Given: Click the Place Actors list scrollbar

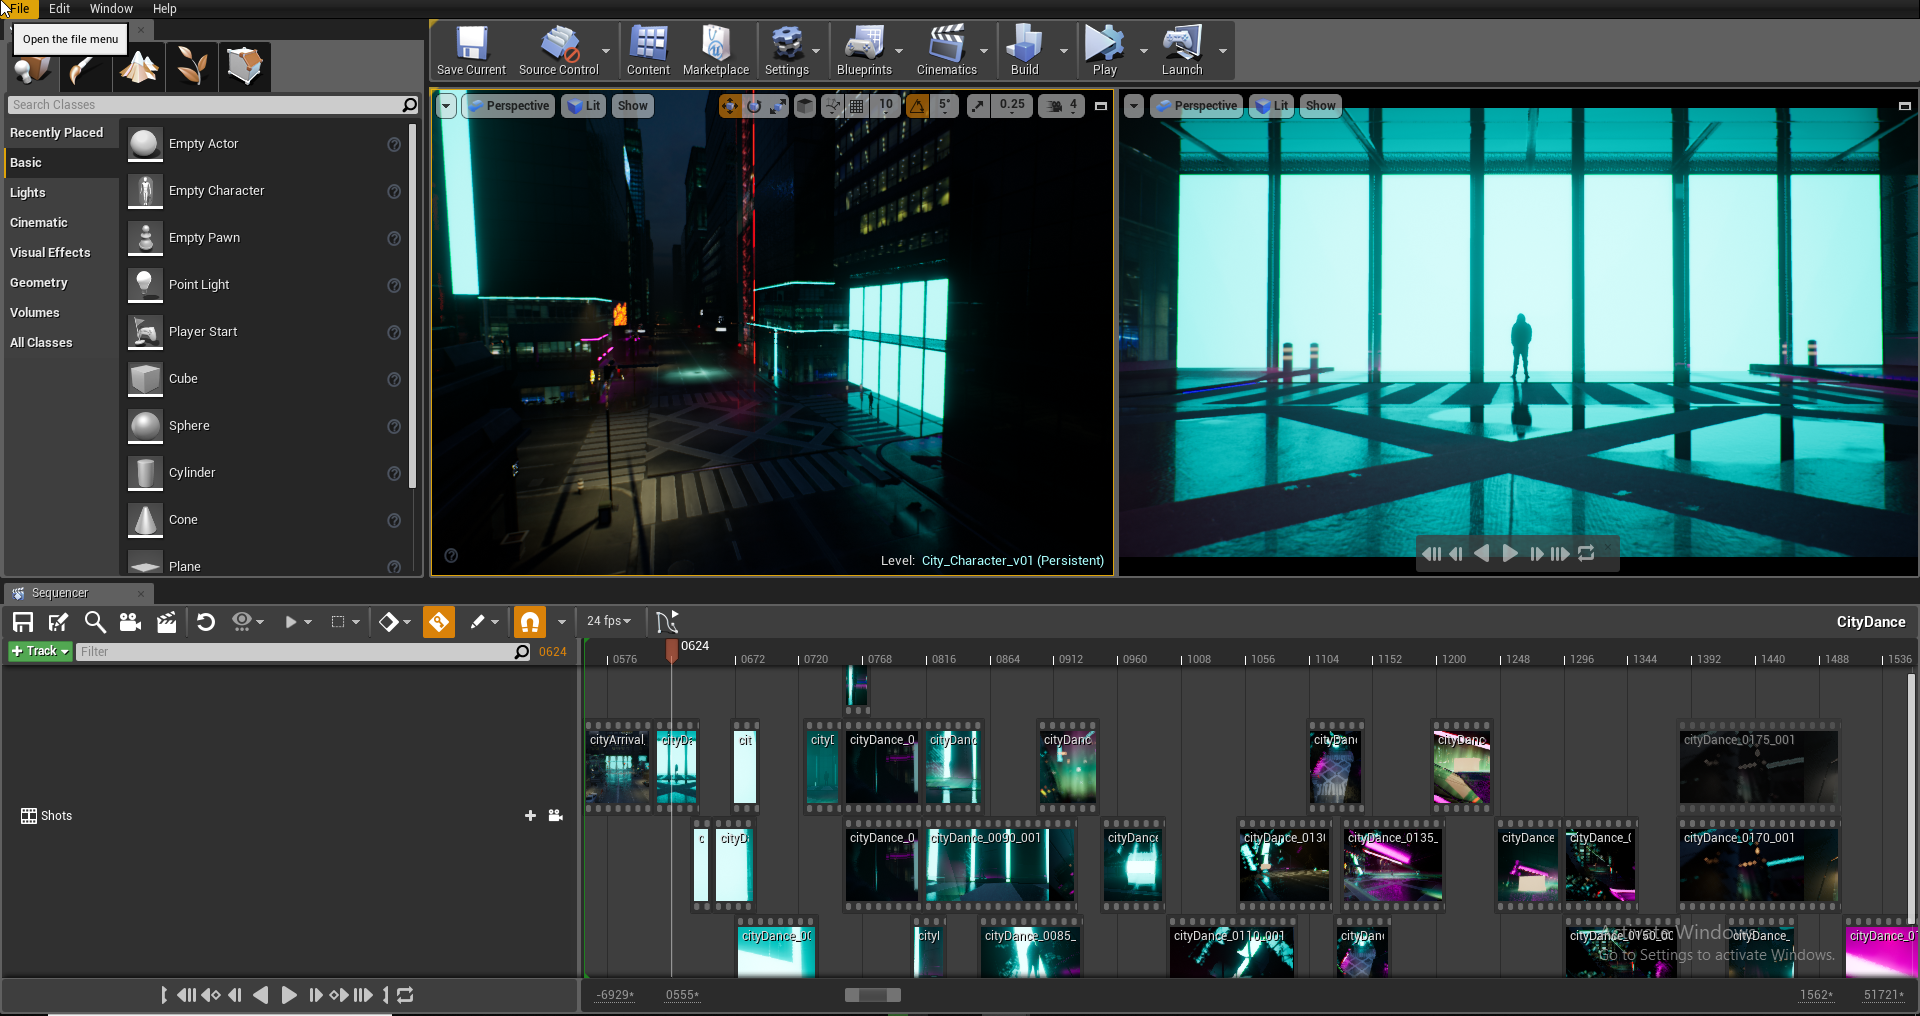Looking at the screenshot, I should tap(413, 306).
